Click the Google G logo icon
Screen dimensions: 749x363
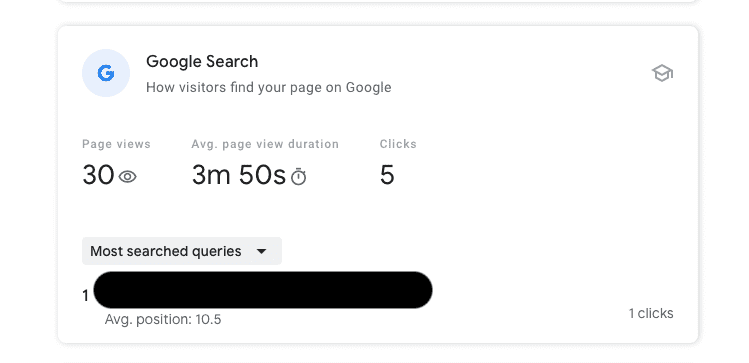[x=106, y=73]
